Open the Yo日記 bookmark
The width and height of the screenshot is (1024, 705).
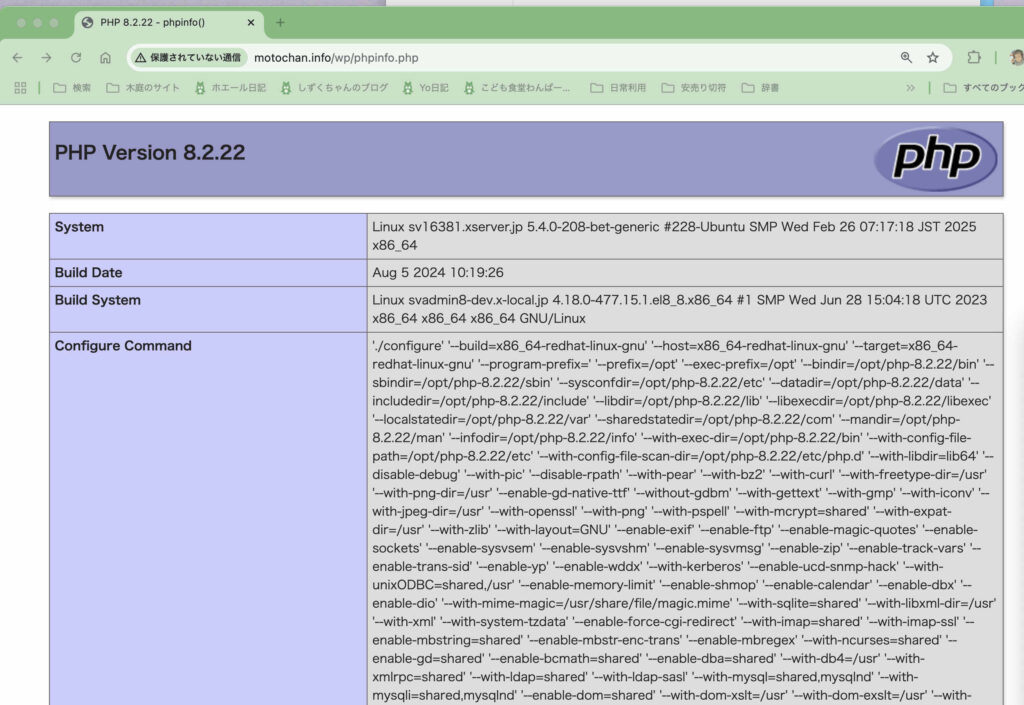coord(425,87)
